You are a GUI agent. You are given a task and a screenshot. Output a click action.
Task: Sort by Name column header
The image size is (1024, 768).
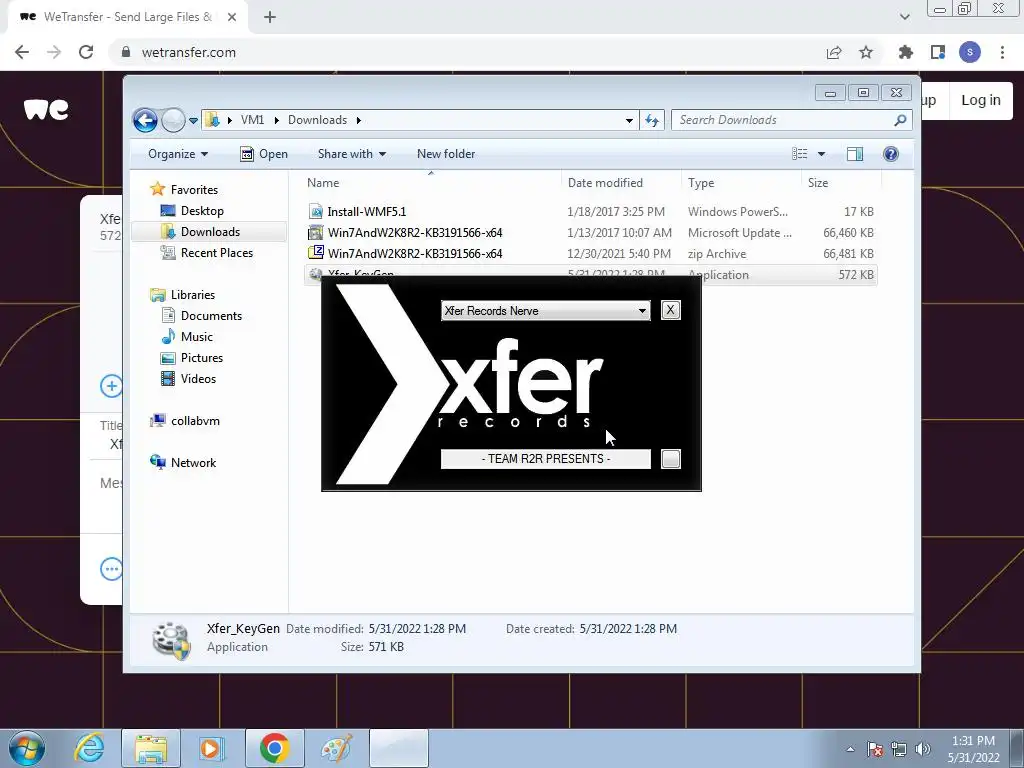point(431,183)
